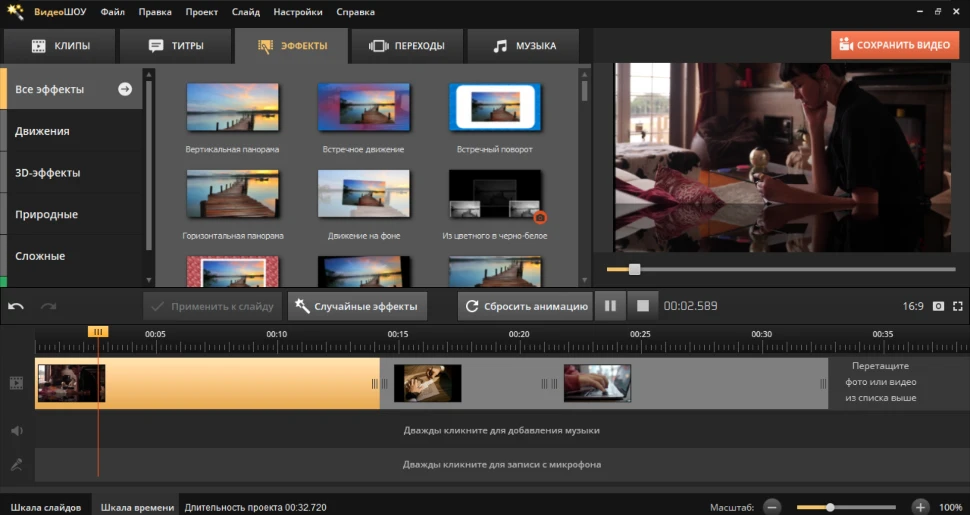Click Случайные эффекты button
Image resolution: width=970 pixels, height=515 pixels.
[x=357, y=306]
